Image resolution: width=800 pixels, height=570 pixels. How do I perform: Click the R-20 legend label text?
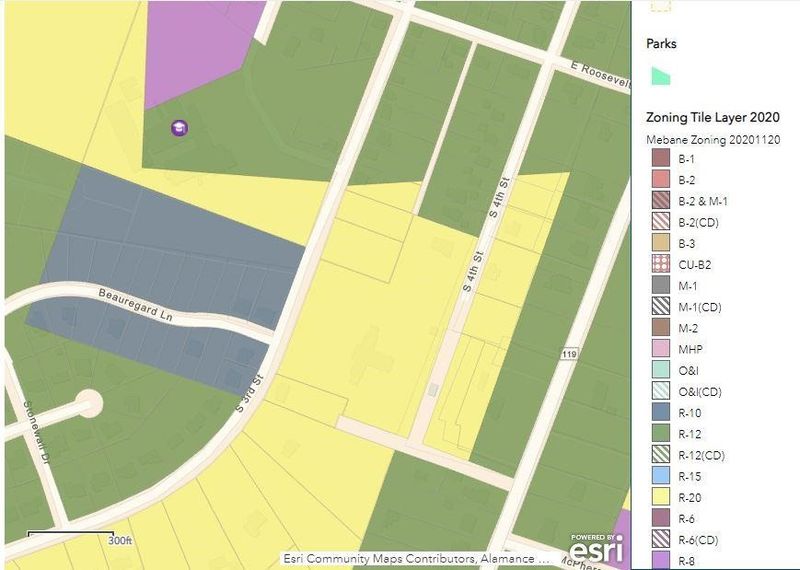(690, 498)
